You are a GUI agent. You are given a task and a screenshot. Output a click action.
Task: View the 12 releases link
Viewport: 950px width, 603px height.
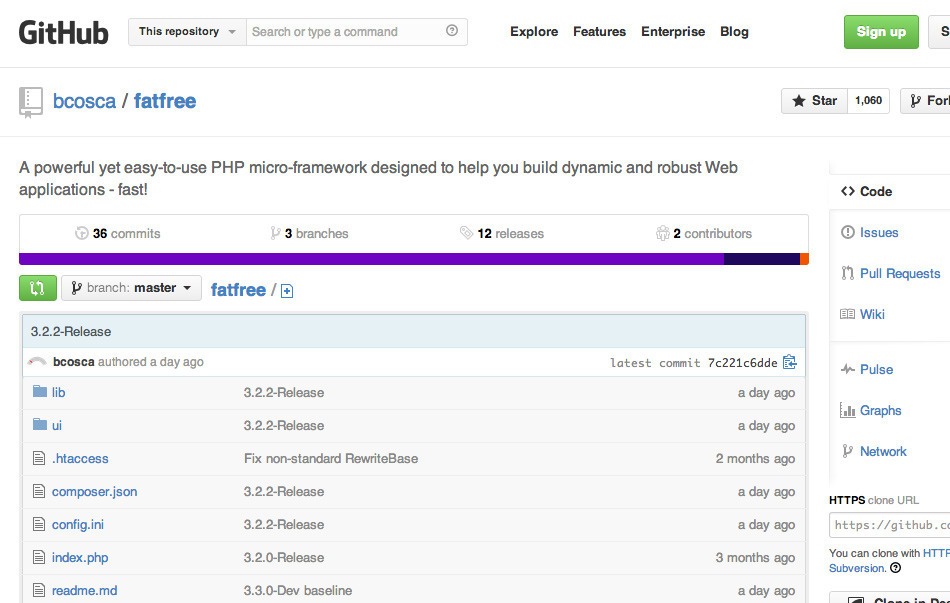(x=502, y=233)
